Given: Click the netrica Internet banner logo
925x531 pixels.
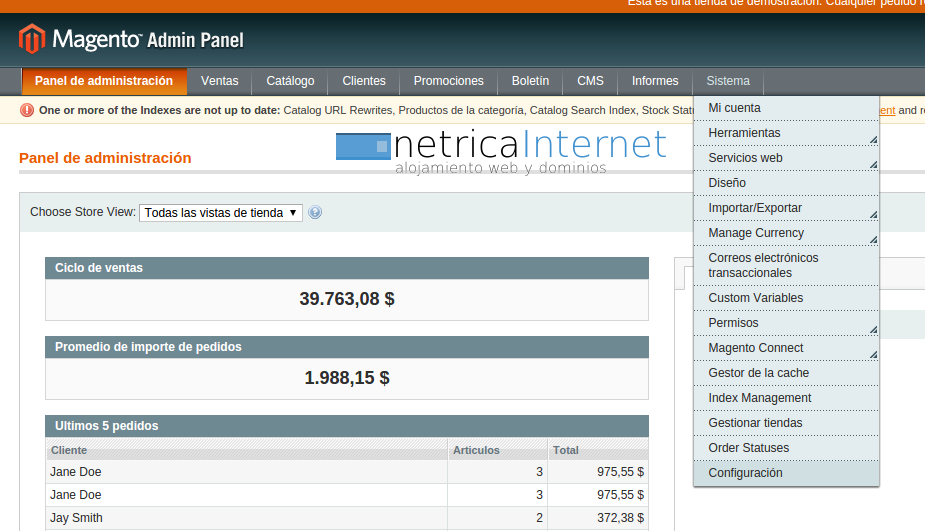Looking at the screenshot, I should click(501, 152).
